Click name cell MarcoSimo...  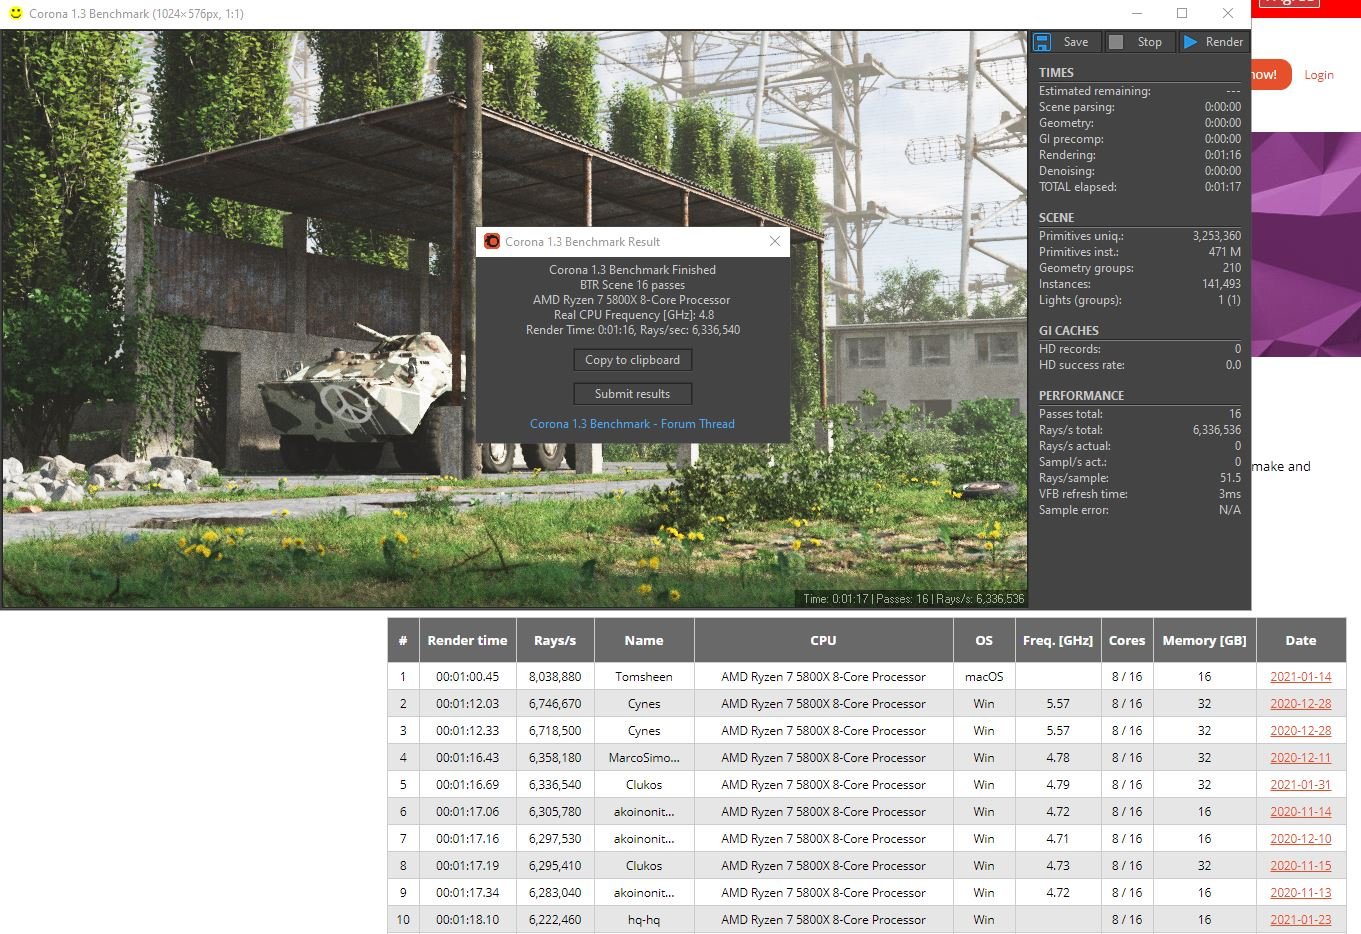pyautogui.click(x=644, y=758)
